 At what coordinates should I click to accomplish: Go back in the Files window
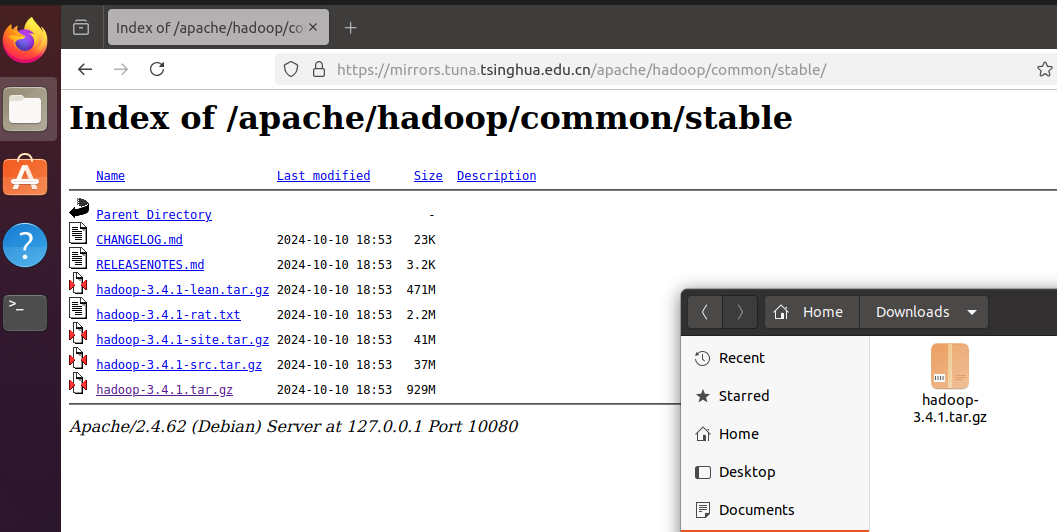tap(705, 312)
